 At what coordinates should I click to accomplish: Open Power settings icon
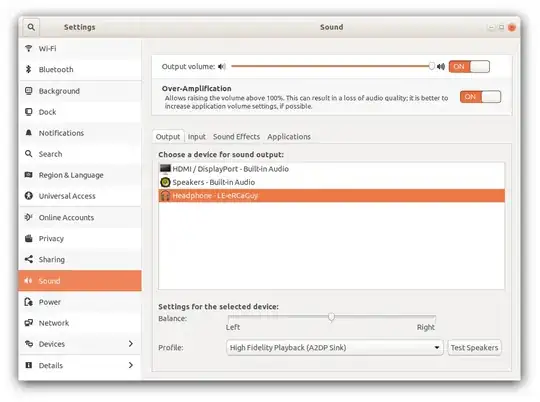[x=29, y=302]
